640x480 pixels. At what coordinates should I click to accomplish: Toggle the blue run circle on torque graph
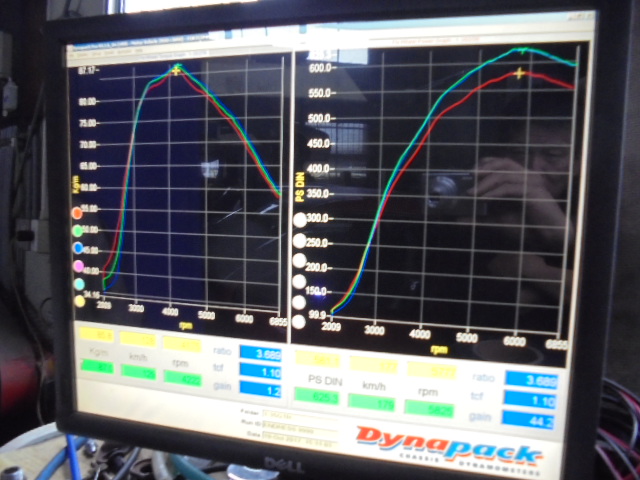click(x=78, y=248)
